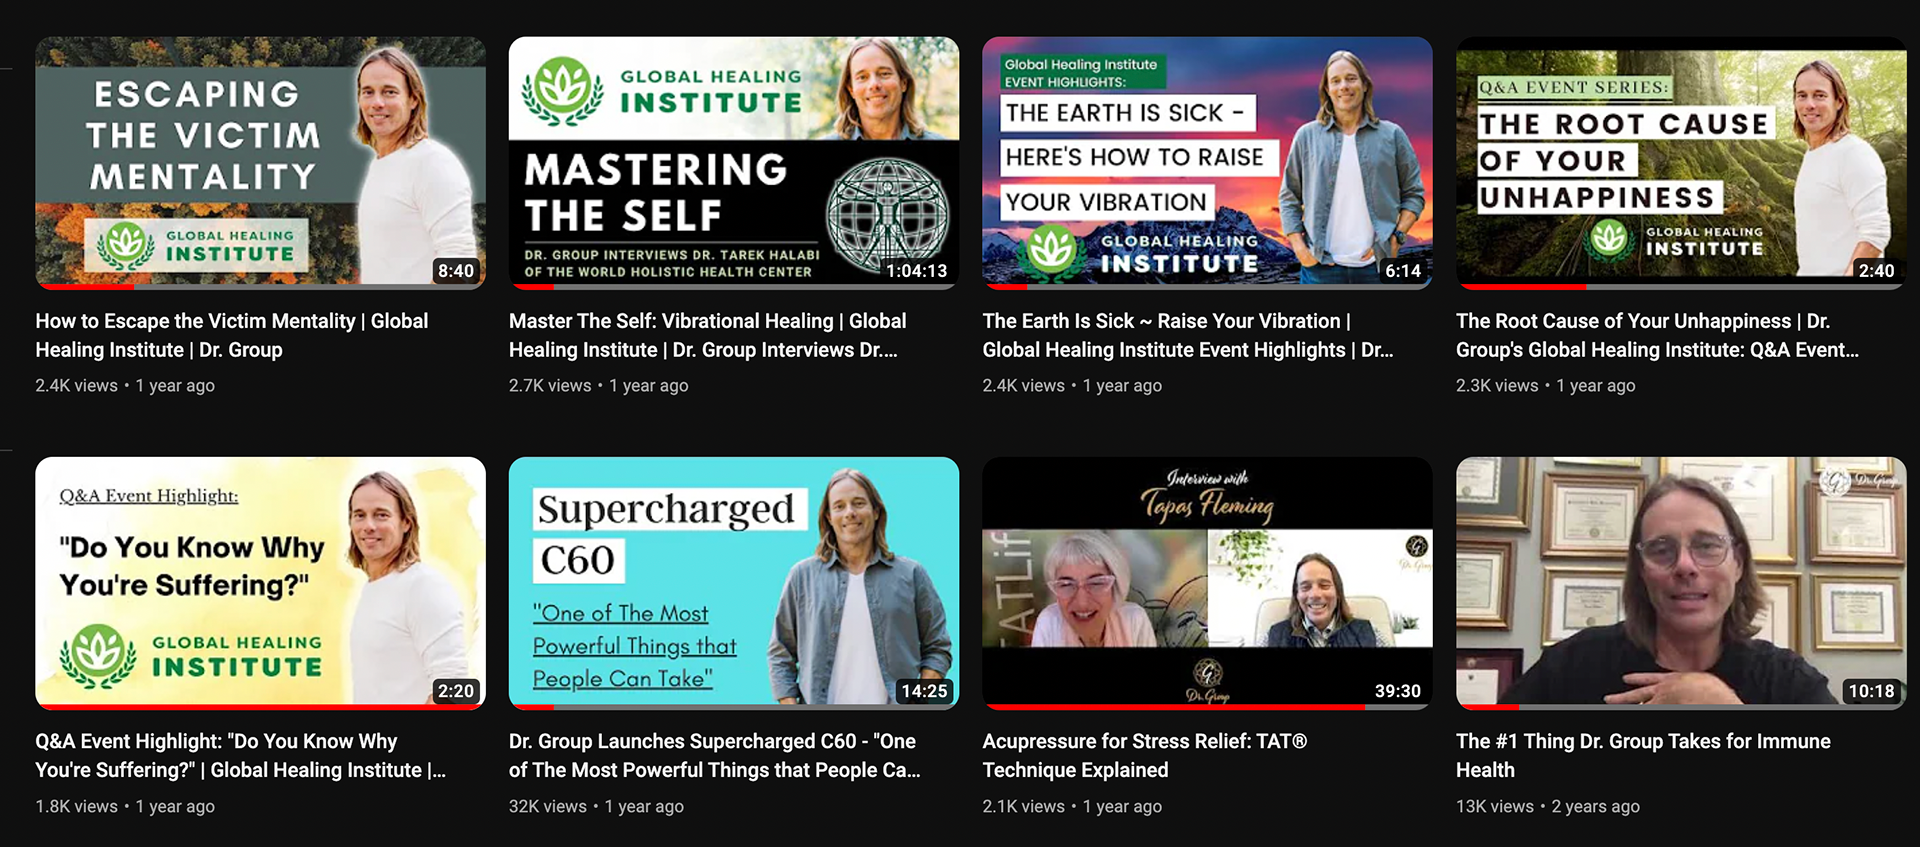Click title How to Escape the Victim Mentality

click(x=232, y=335)
